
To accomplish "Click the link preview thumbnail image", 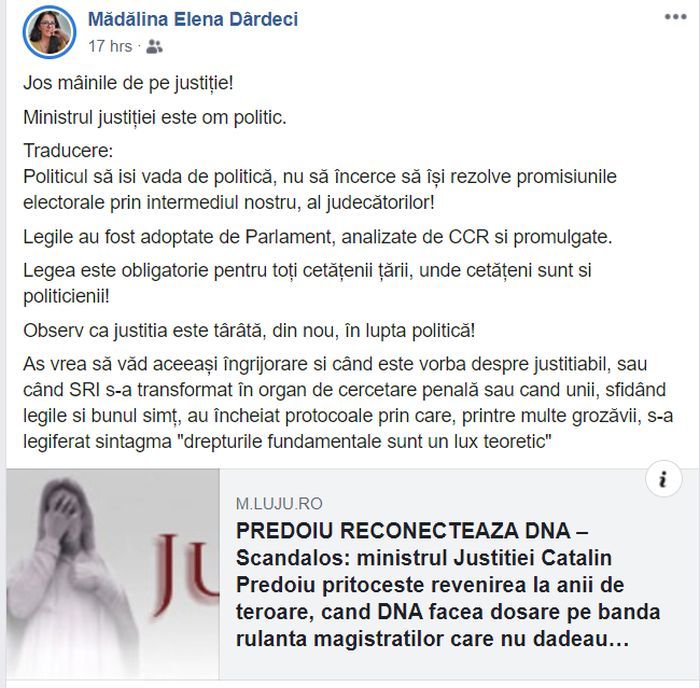I will (x=112, y=574).
